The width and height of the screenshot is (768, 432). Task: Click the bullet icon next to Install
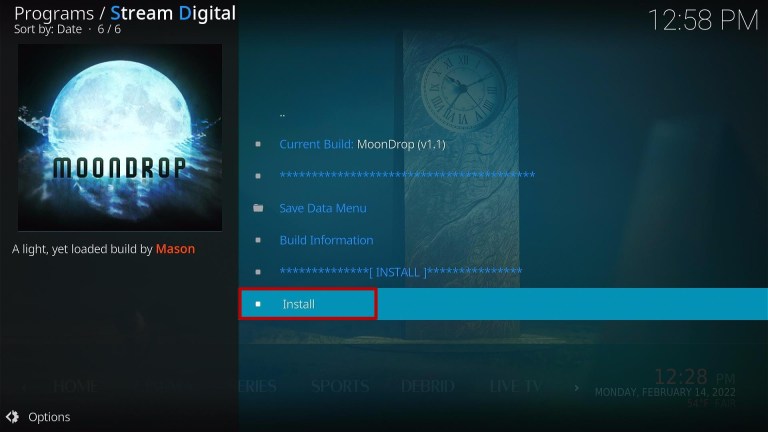[258, 304]
